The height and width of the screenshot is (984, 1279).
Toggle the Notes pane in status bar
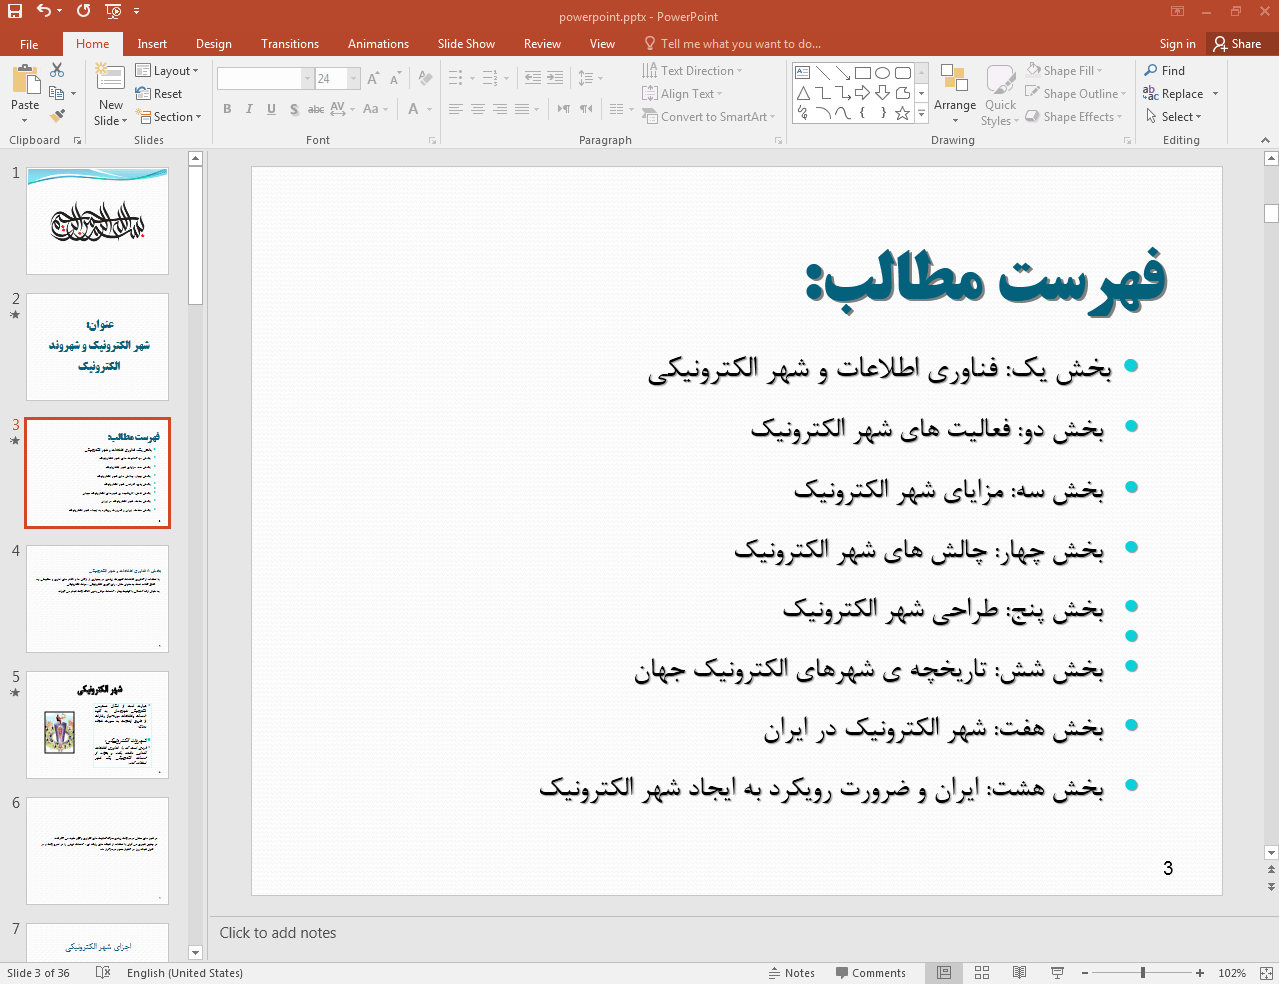[791, 973]
